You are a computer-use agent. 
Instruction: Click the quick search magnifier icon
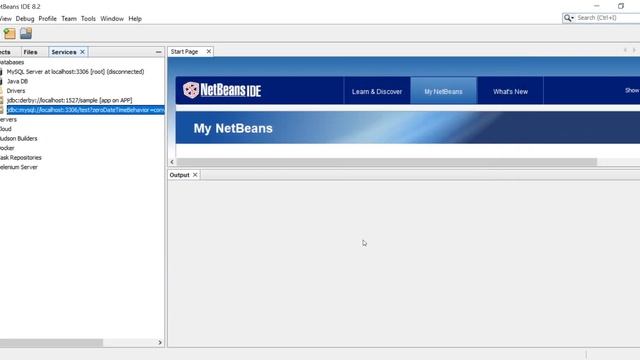[569, 18]
